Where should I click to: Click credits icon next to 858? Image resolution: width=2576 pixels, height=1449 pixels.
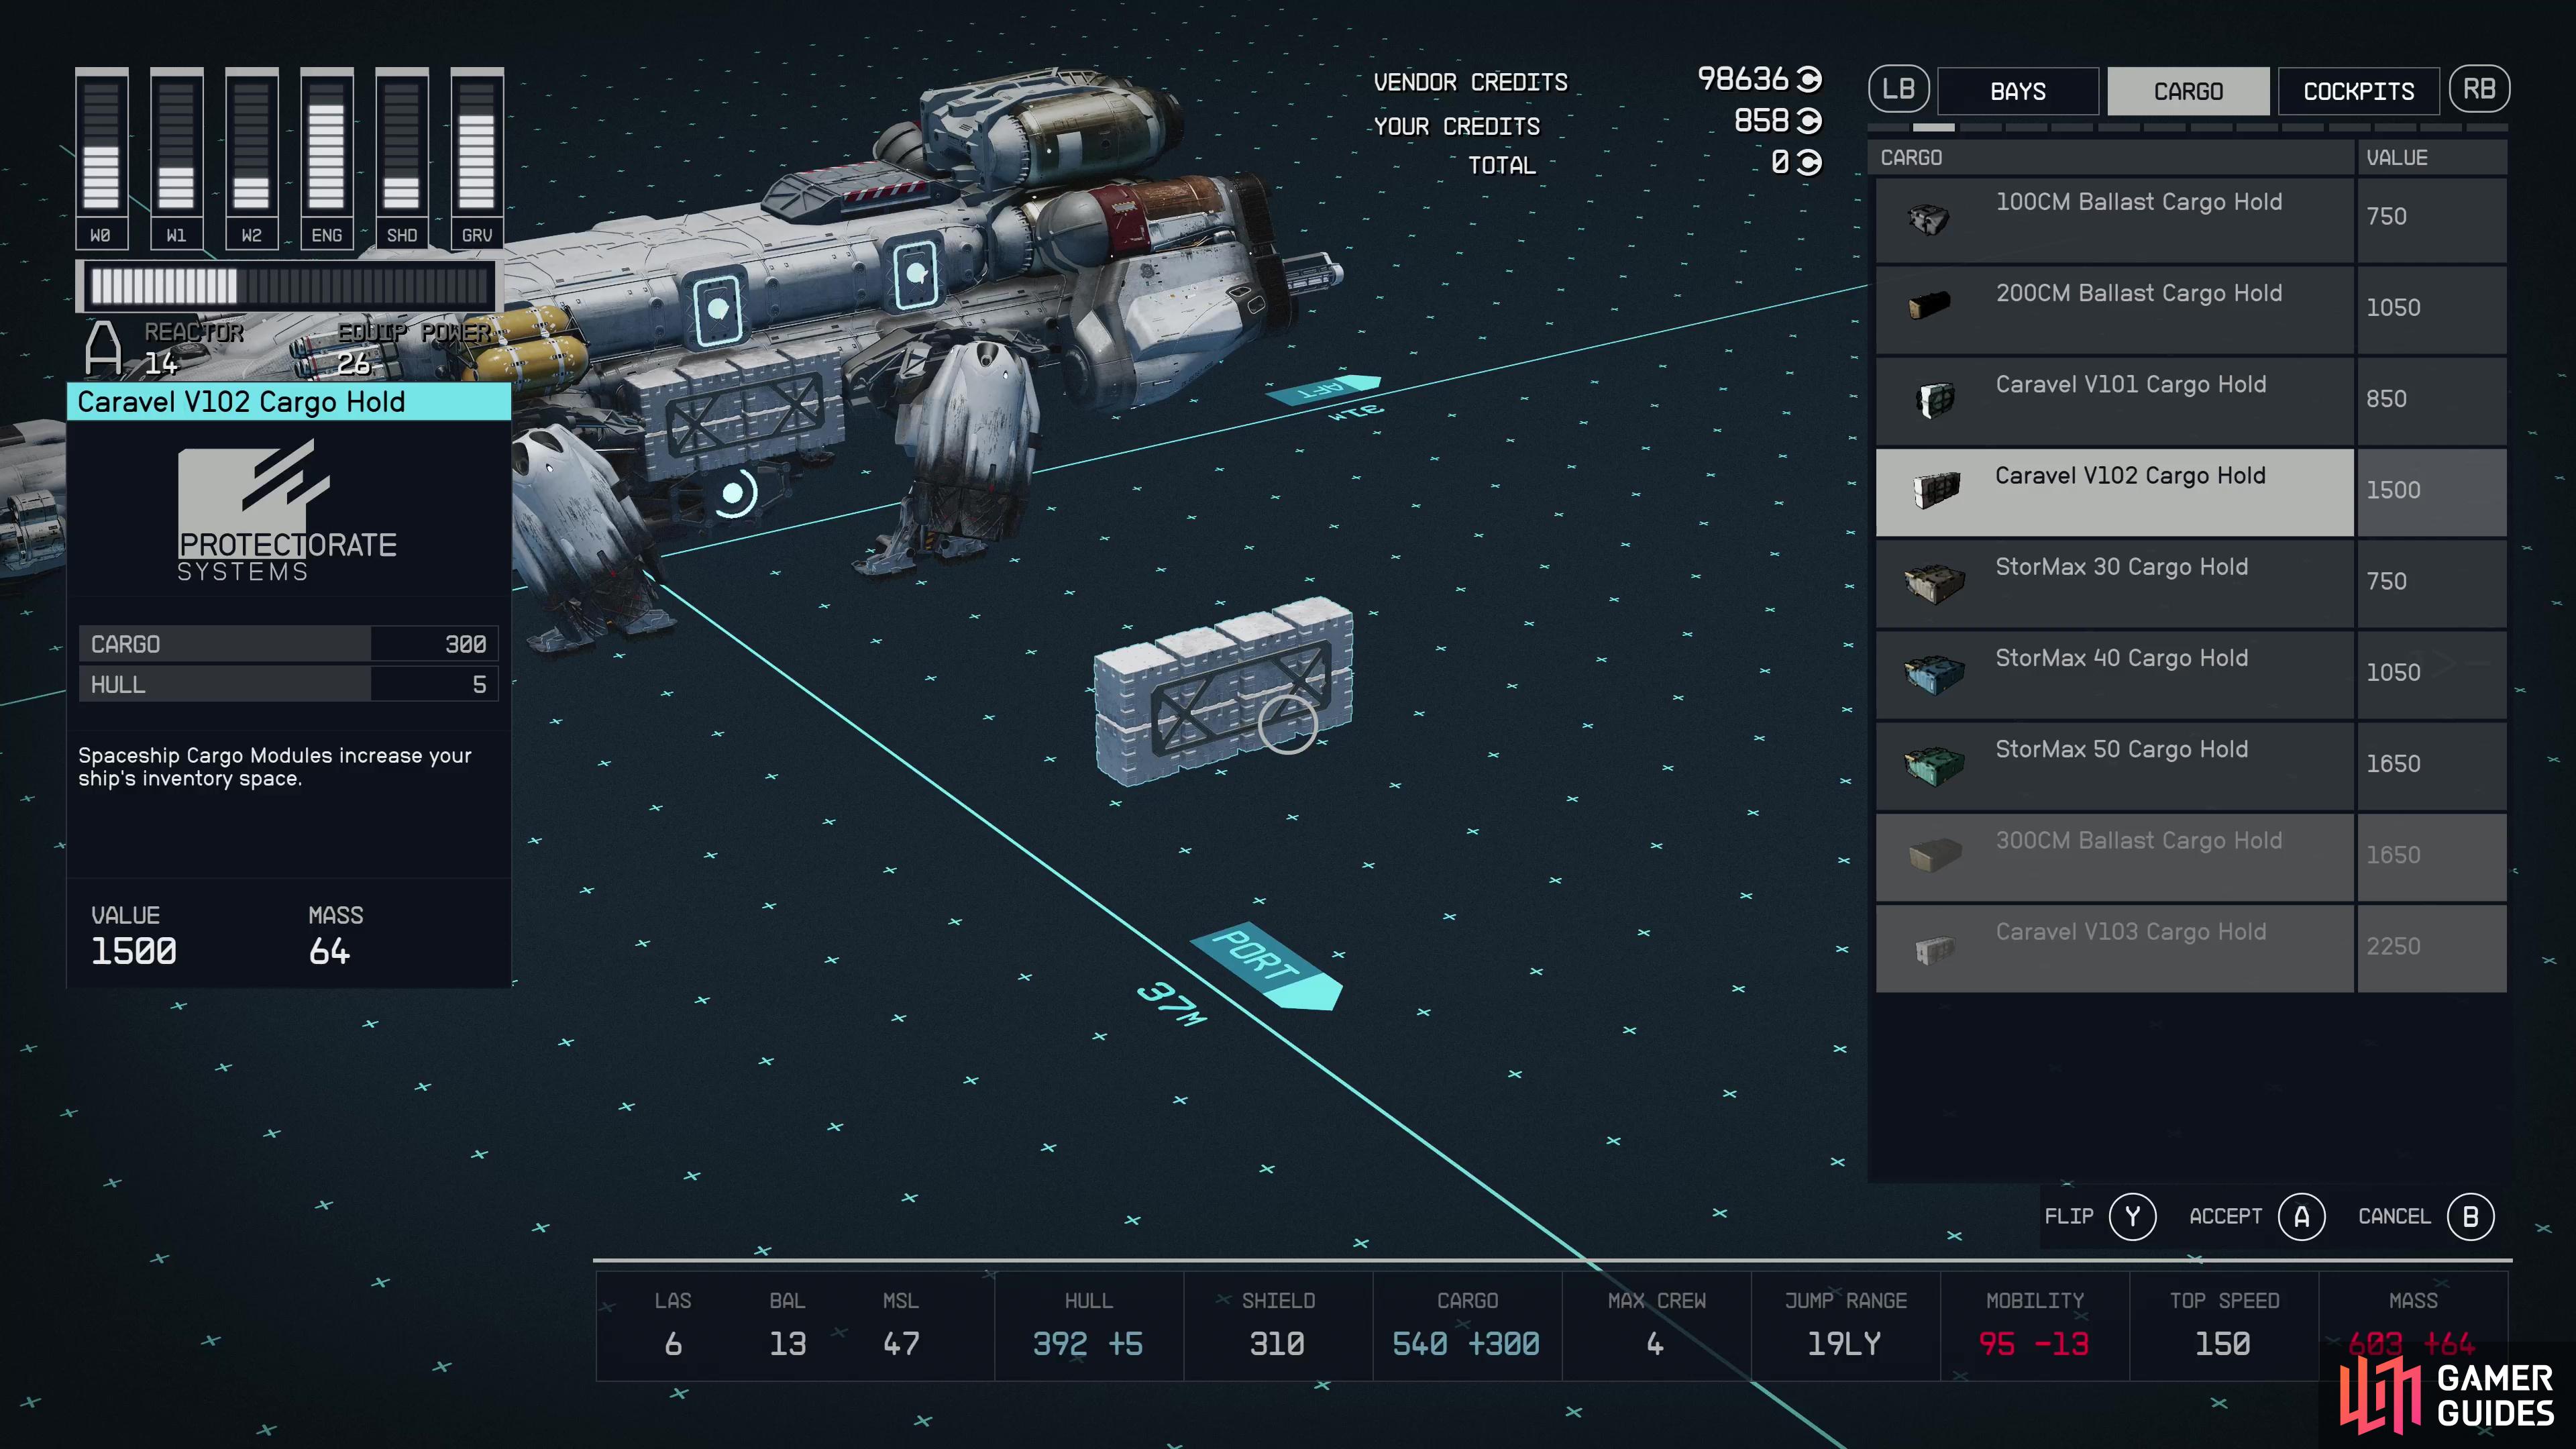pyautogui.click(x=1809, y=120)
